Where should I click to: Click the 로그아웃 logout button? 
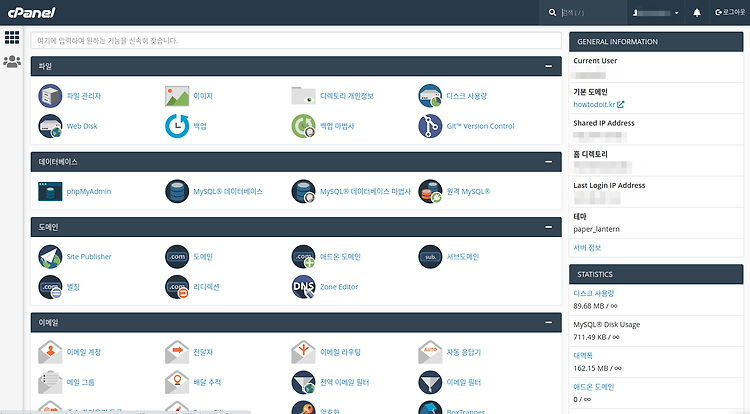pos(730,12)
